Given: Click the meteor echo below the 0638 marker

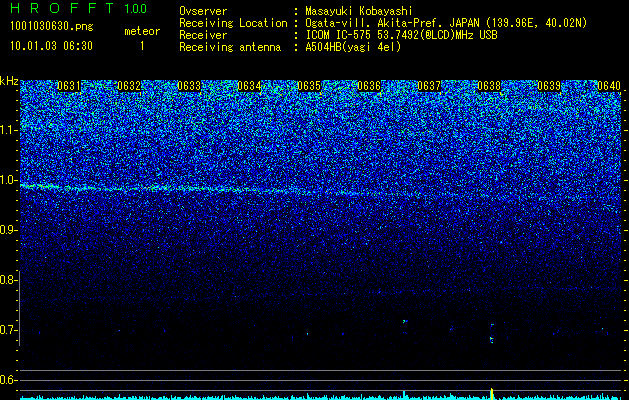Looking at the screenshot, I should tap(492, 333).
